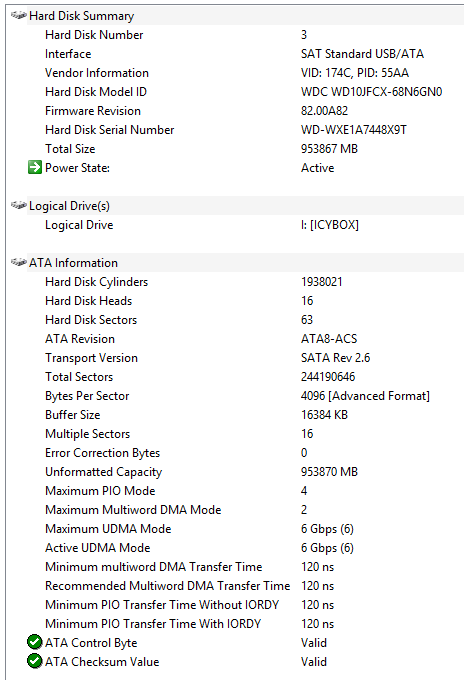This screenshot has width=464, height=680.
Task: Select the Total Size row
Action: [x=245, y=149]
